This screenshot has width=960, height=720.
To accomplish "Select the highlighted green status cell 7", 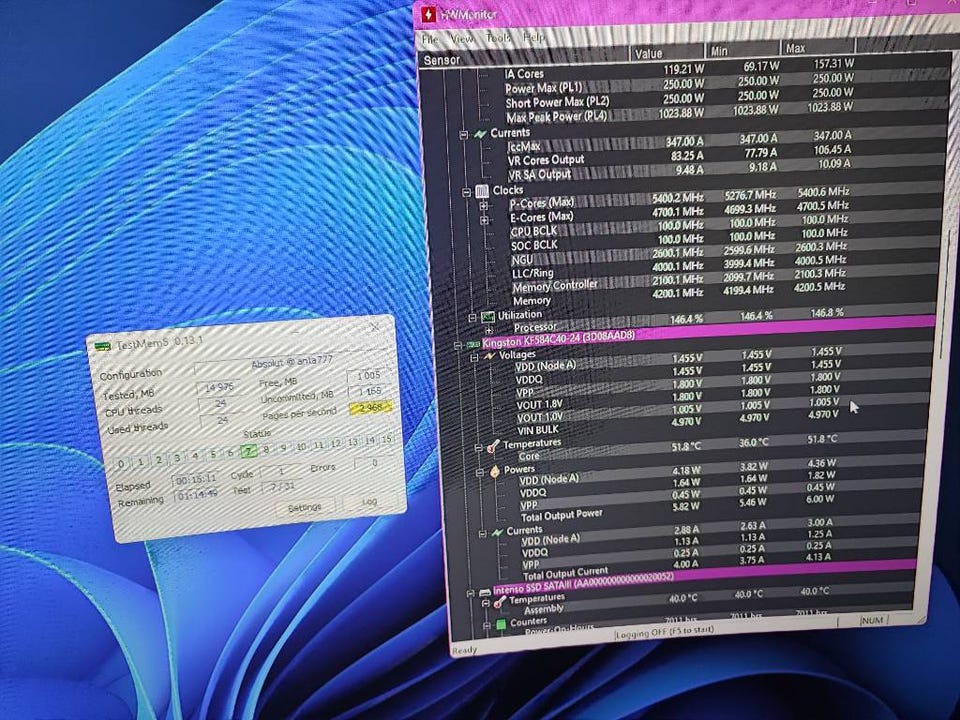I will 248,452.
